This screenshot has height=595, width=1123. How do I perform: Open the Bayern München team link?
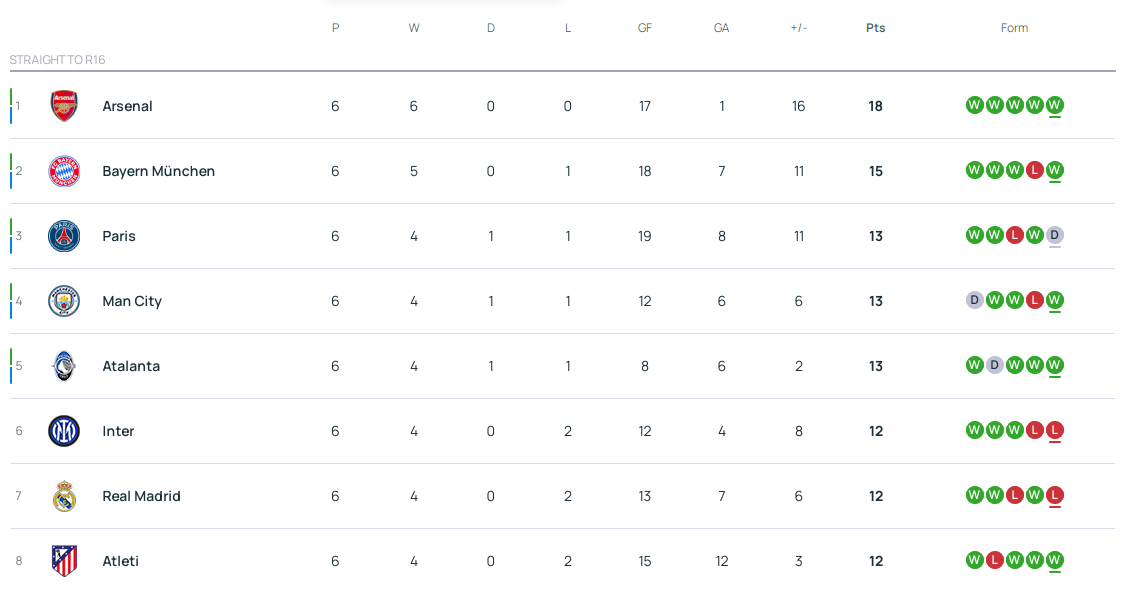158,171
